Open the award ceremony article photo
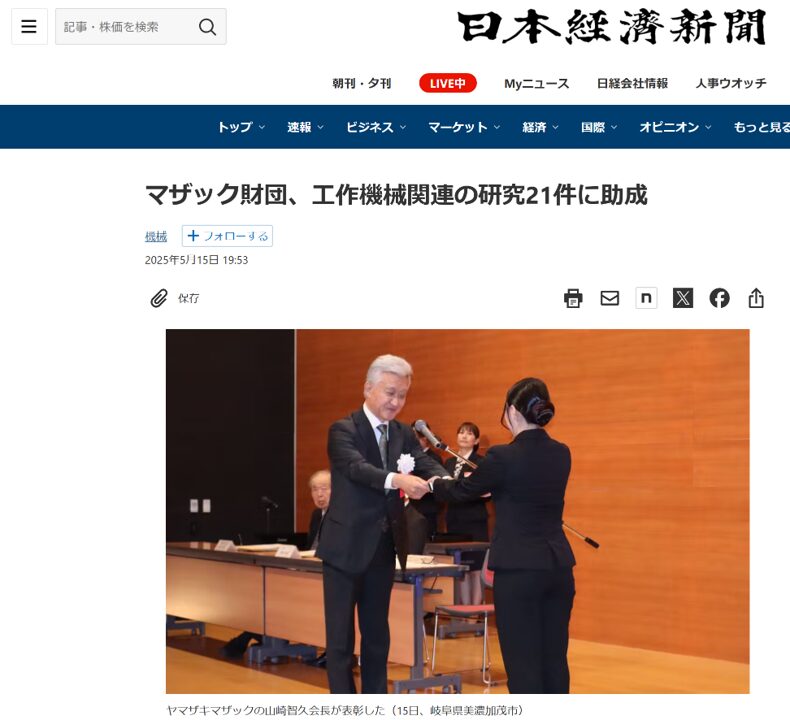The width and height of the screenshot is (790, 720). (457, 511)
